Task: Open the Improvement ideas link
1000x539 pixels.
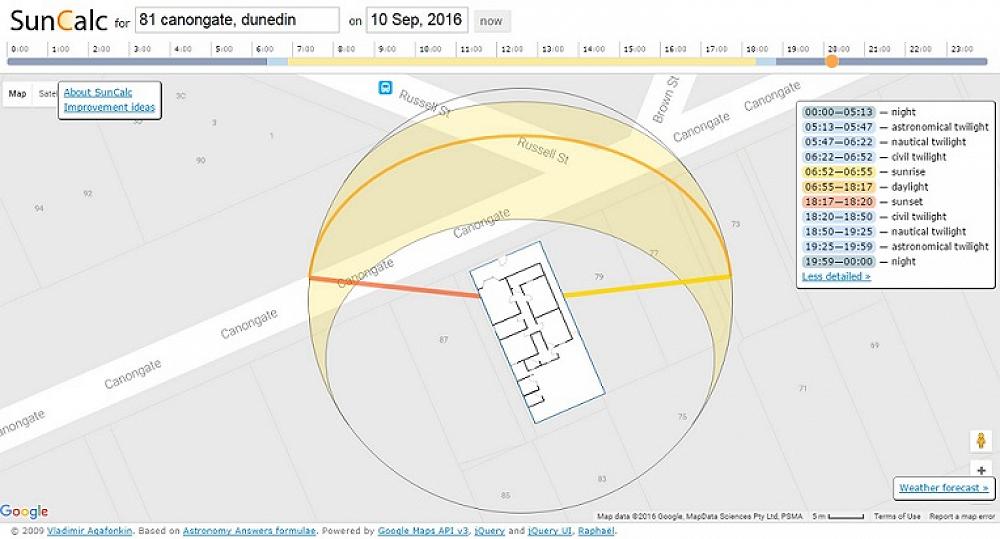Action: point(109,107)
